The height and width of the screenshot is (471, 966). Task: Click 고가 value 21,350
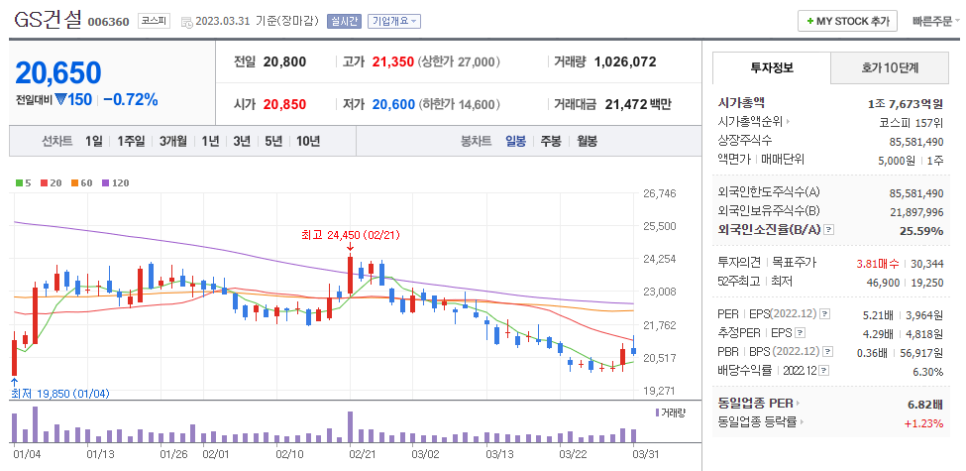(392, 62)
